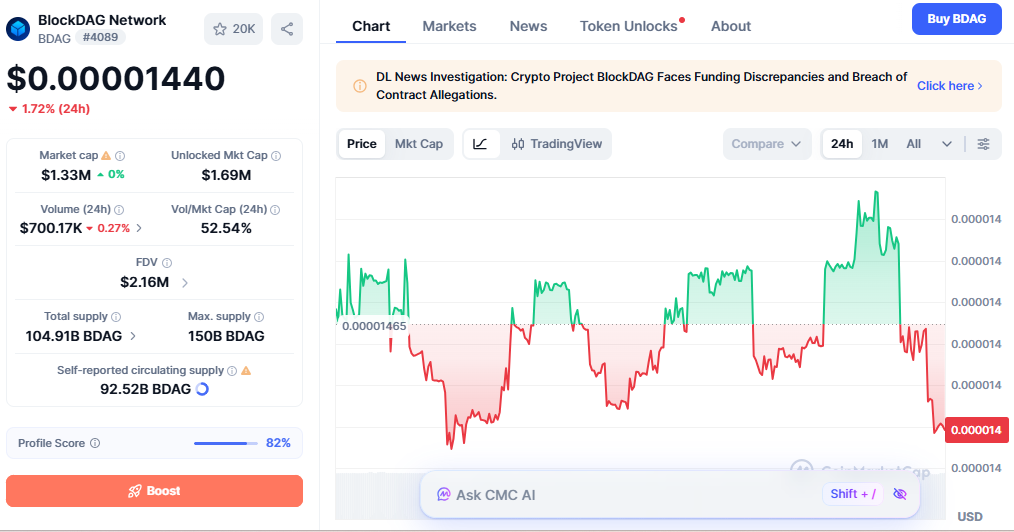Select the All time range
This screenshot has width=1014, height=532.
click(913, 144)
